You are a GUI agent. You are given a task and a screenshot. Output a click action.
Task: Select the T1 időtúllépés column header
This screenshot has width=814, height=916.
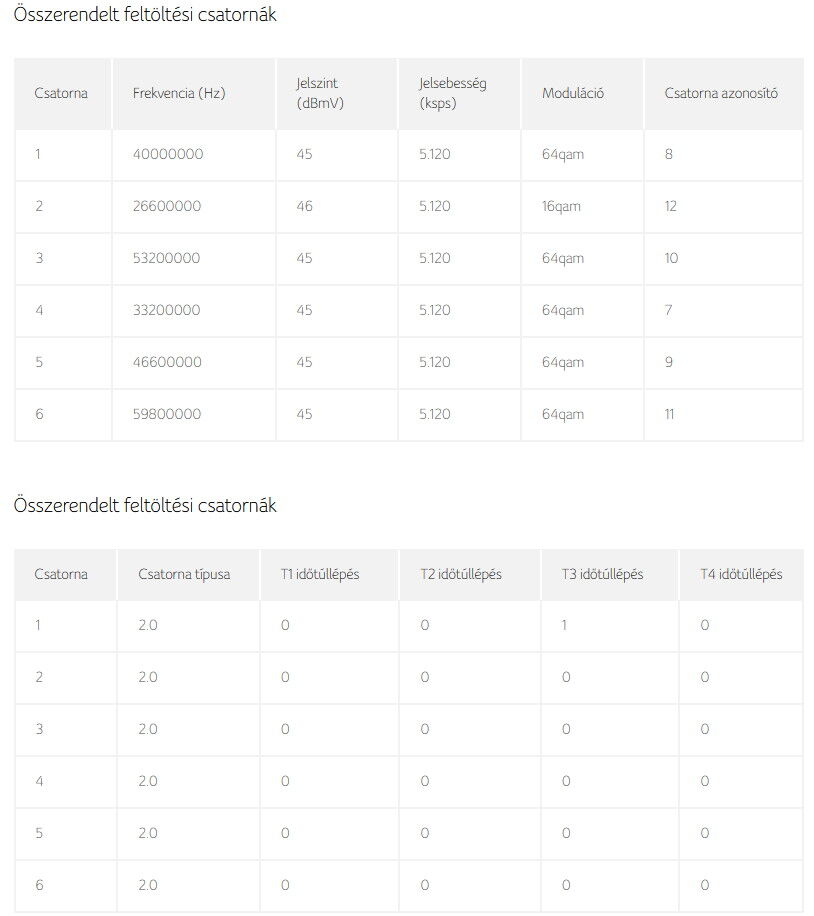320,574
